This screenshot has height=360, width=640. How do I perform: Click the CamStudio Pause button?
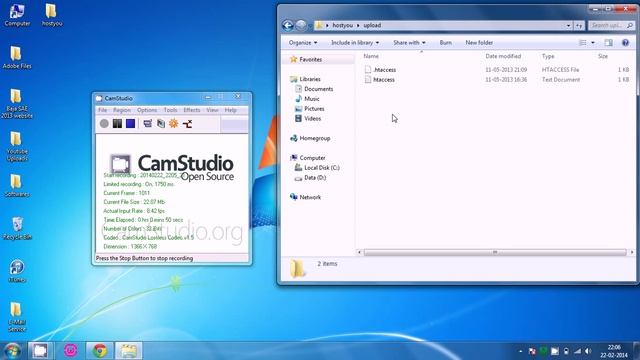click(x=117, y=123)
